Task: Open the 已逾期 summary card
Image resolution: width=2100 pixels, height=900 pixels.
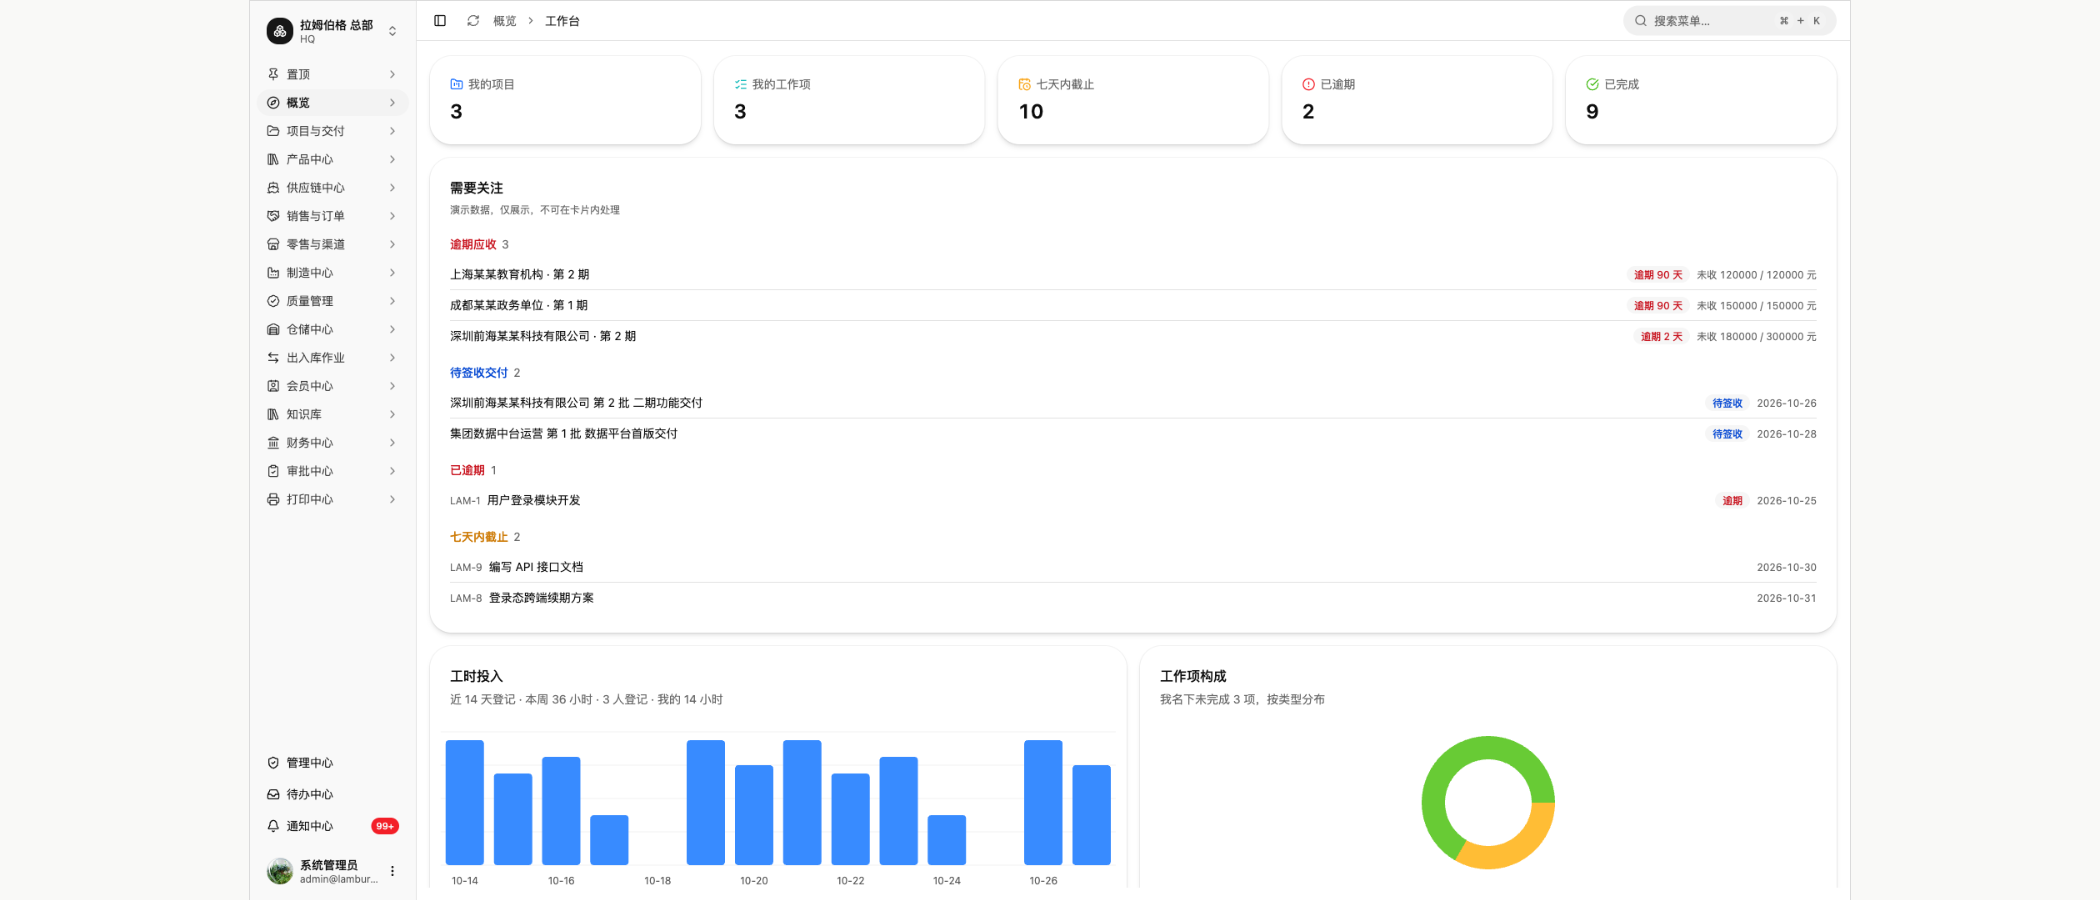Action: coord(1417,100)
